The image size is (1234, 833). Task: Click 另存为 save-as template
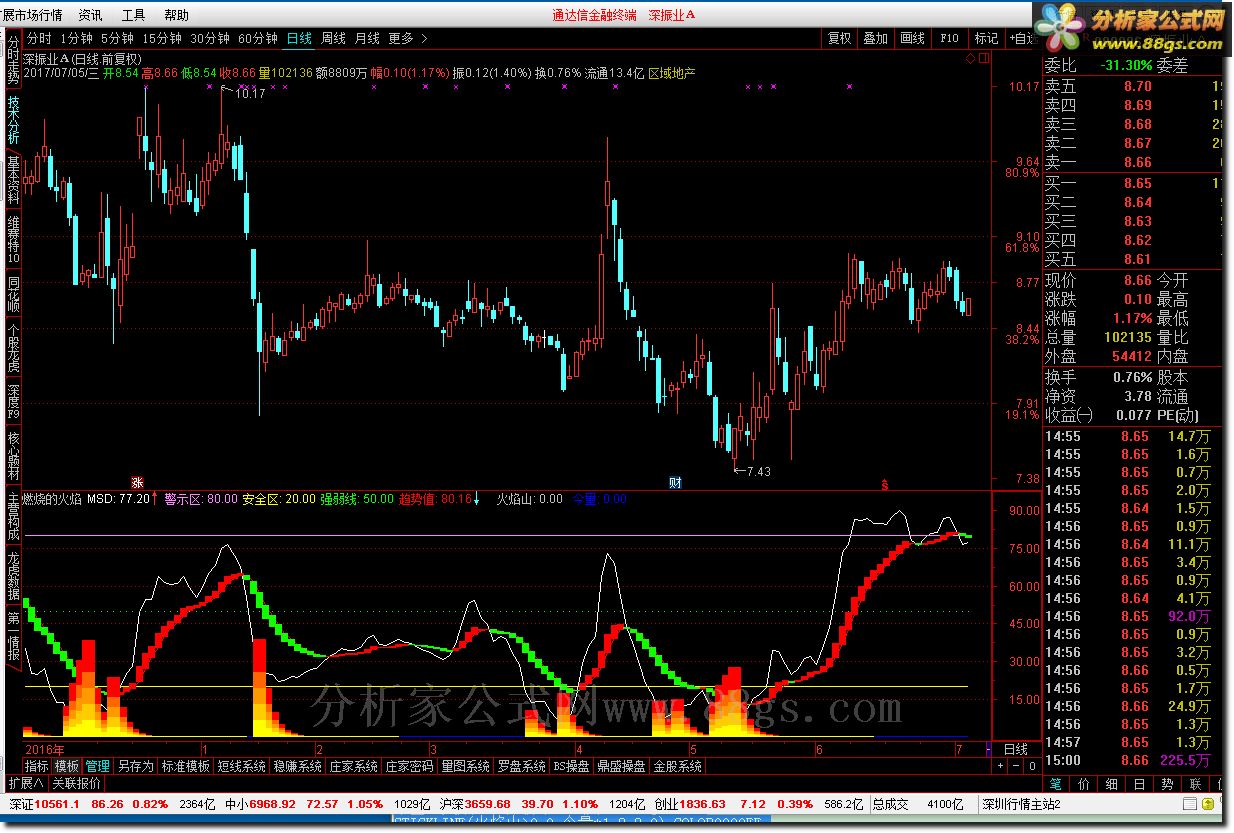[135, 767]
